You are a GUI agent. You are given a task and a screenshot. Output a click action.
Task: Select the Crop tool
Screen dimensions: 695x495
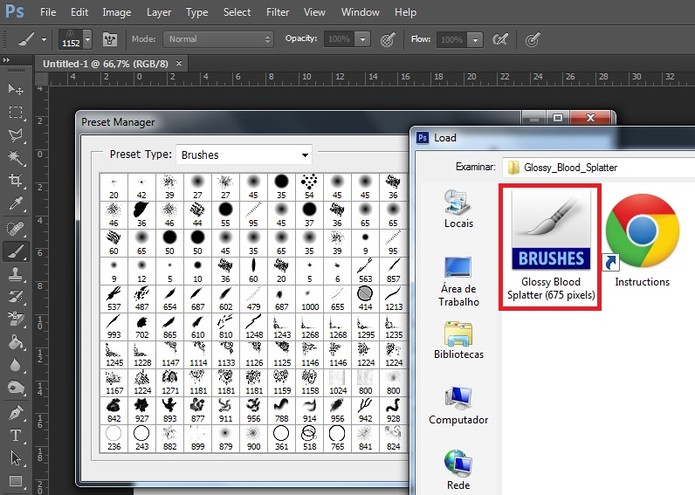coord(16,180)
